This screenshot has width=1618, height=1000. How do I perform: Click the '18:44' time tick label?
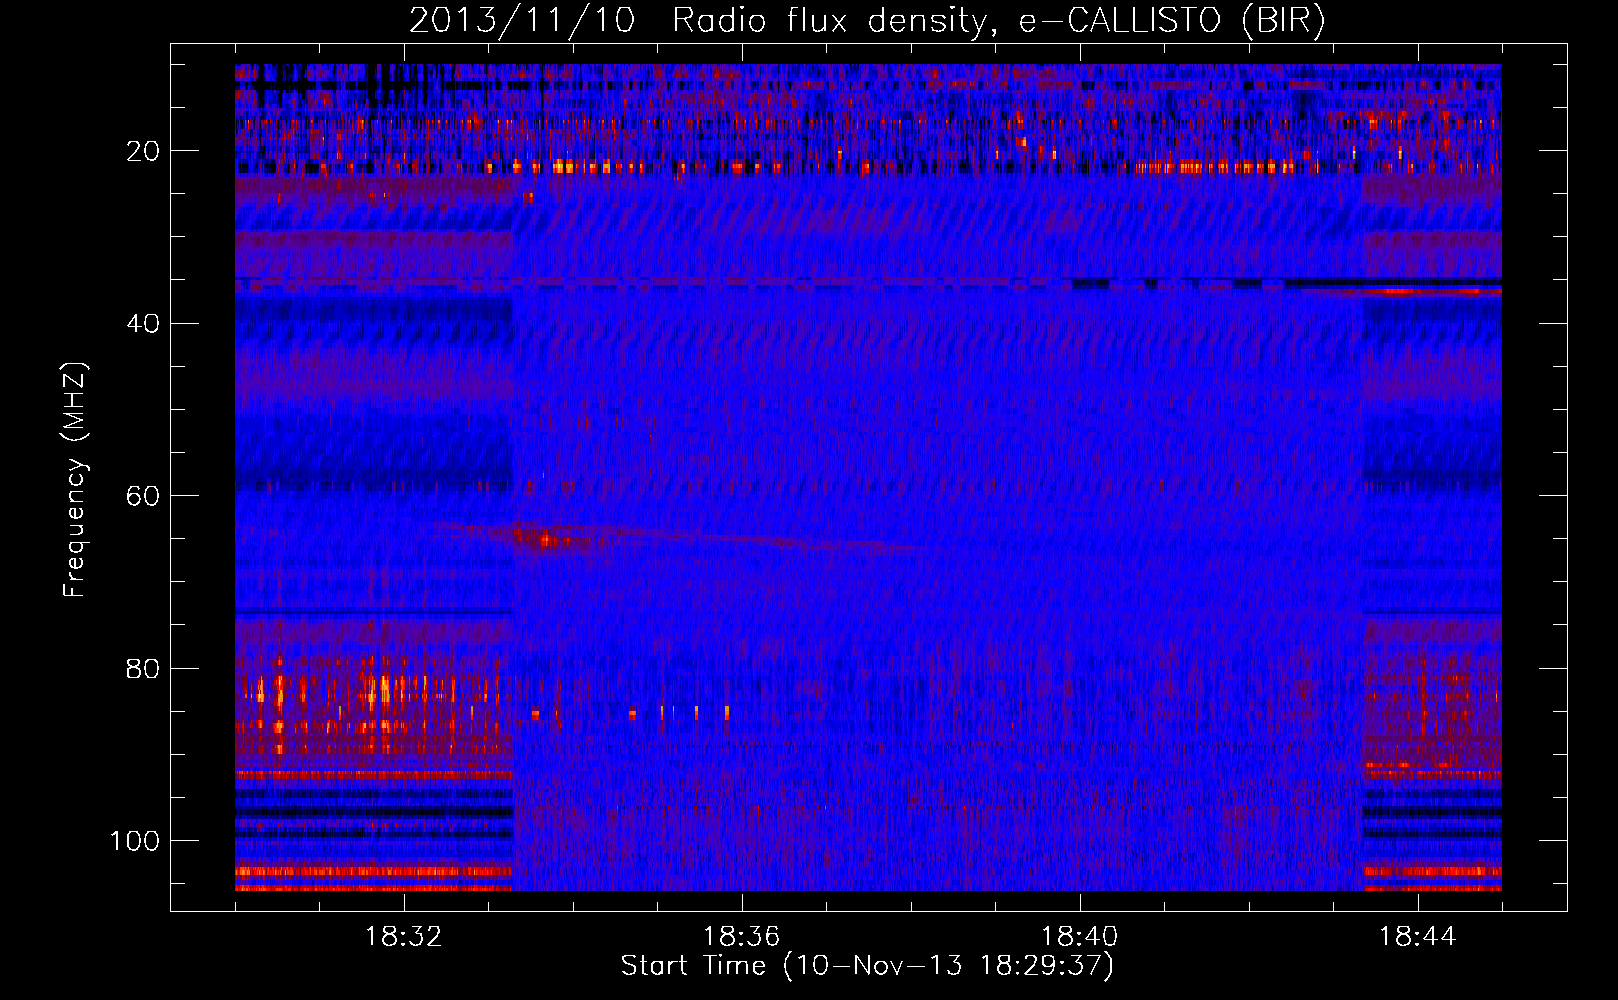click(1418, 937)
